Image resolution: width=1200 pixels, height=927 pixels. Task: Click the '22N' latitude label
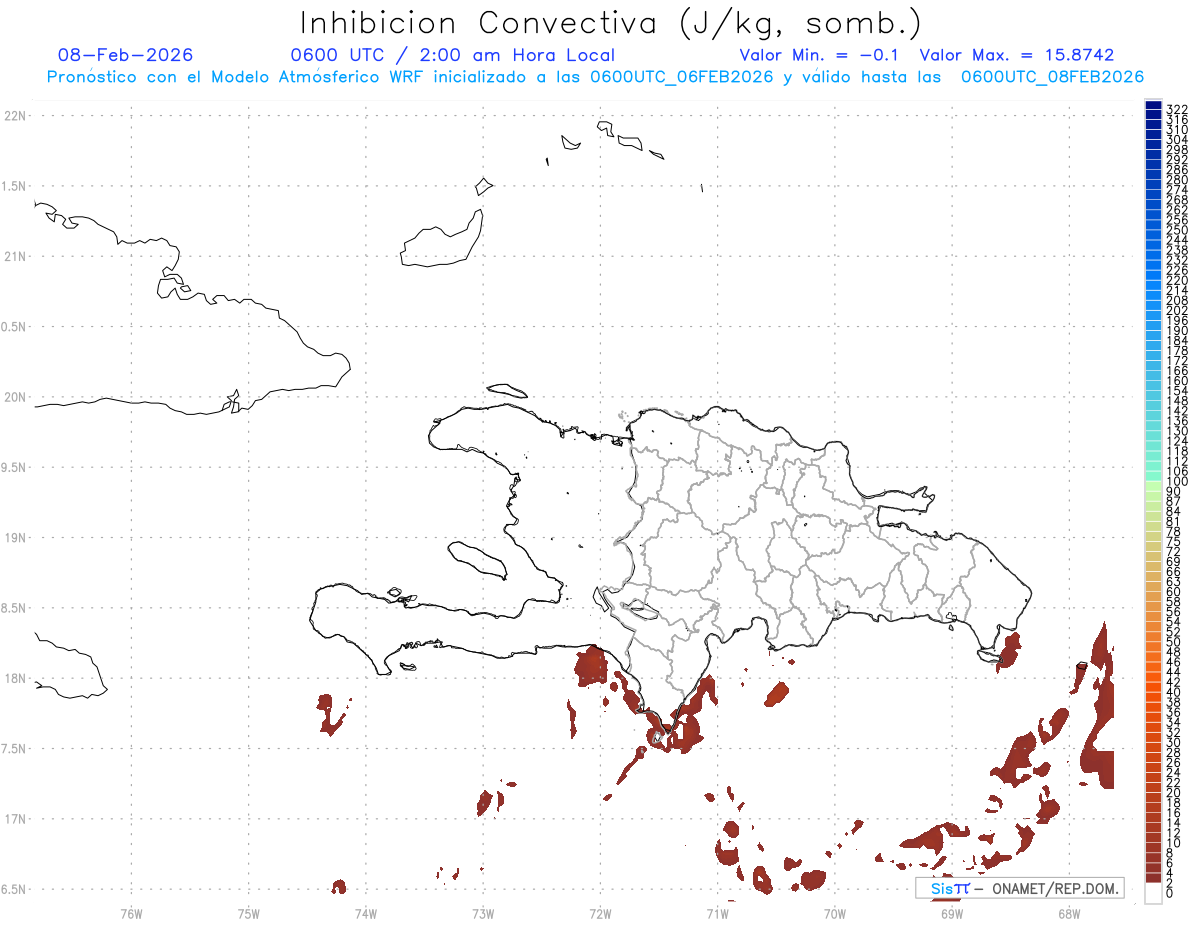tap(14, 116)
